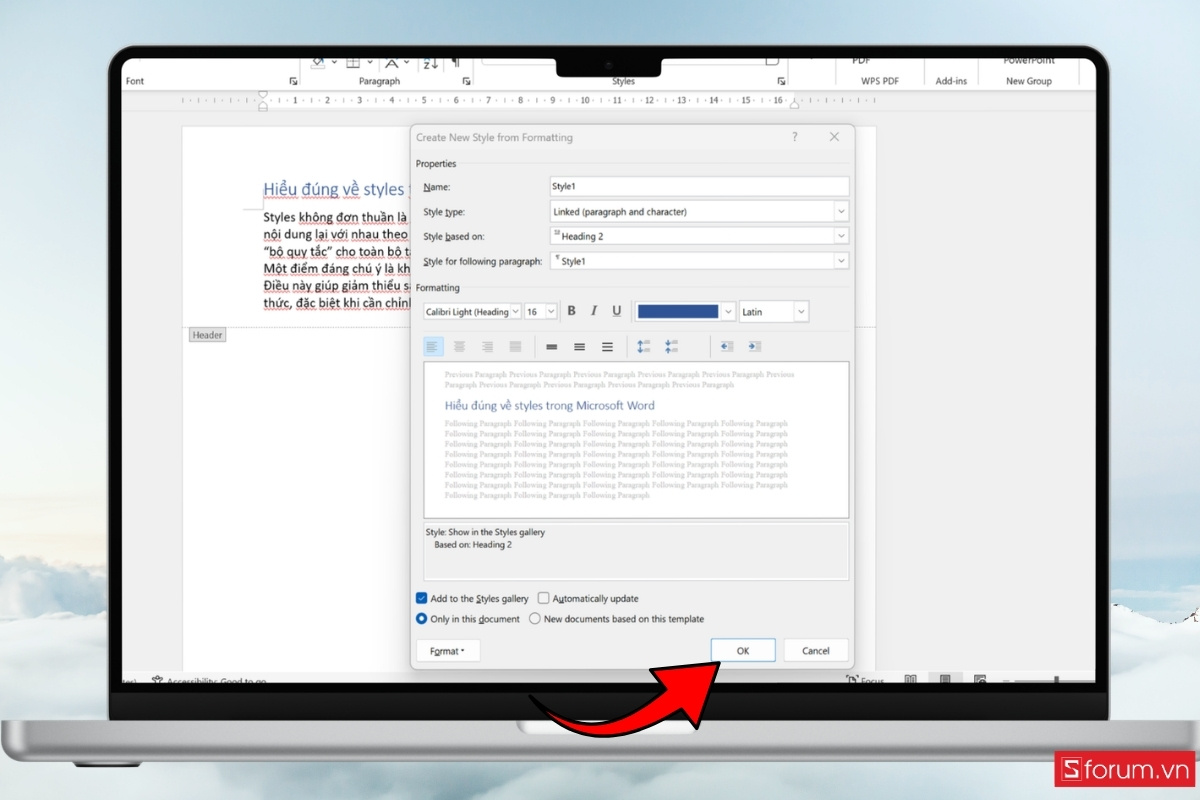Increase indent in the dialog

754,346
